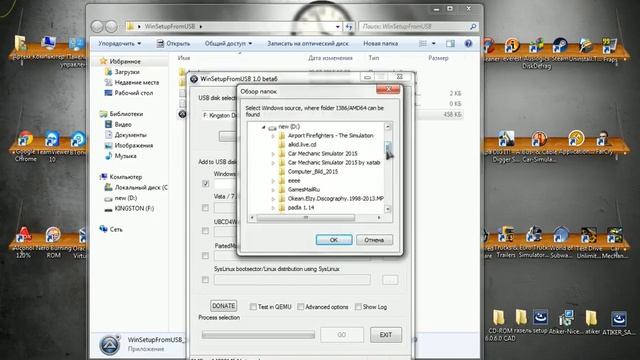The width and height of the screenshot is (640, 360).
Task: Select the Test Drive Unlimited desktop icon
Action: [589, 242]
